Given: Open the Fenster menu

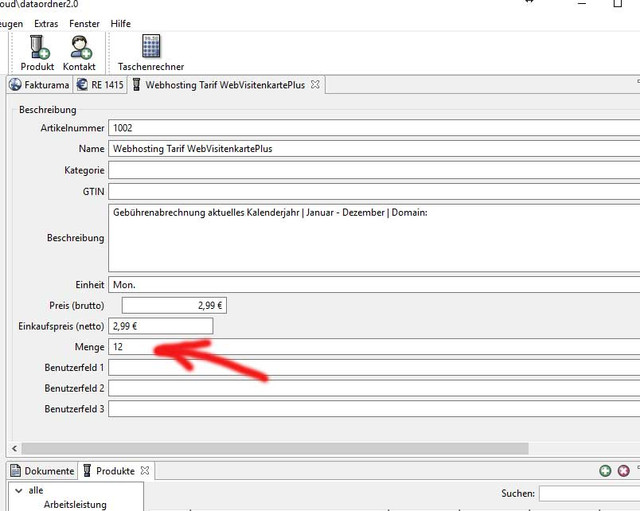Looking at the screenshot, I should [84, 24].
